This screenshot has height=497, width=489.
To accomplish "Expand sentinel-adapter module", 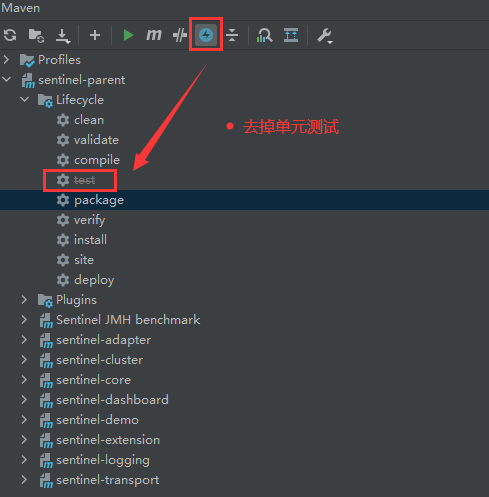I will point(24,340).
